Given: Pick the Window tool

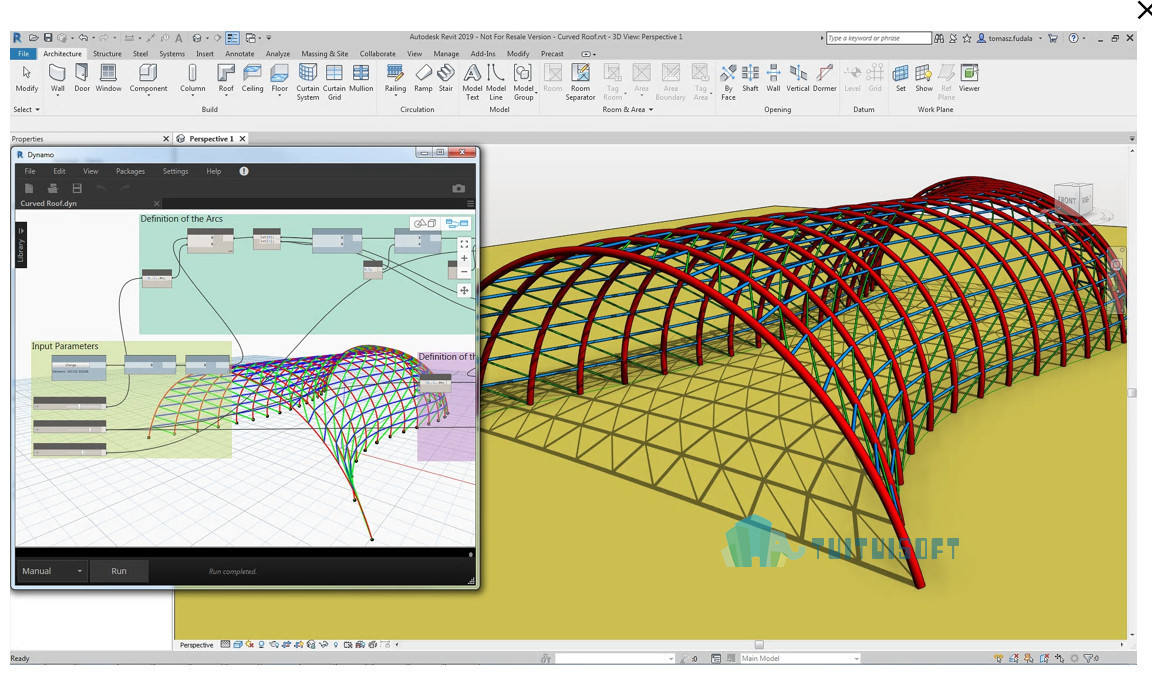Looking at the screenshot, I should click(108, 78).
